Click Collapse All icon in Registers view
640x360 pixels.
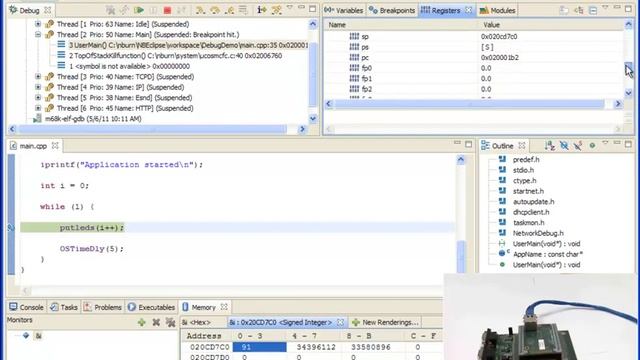pyautogui.click(x=593, y=10)
